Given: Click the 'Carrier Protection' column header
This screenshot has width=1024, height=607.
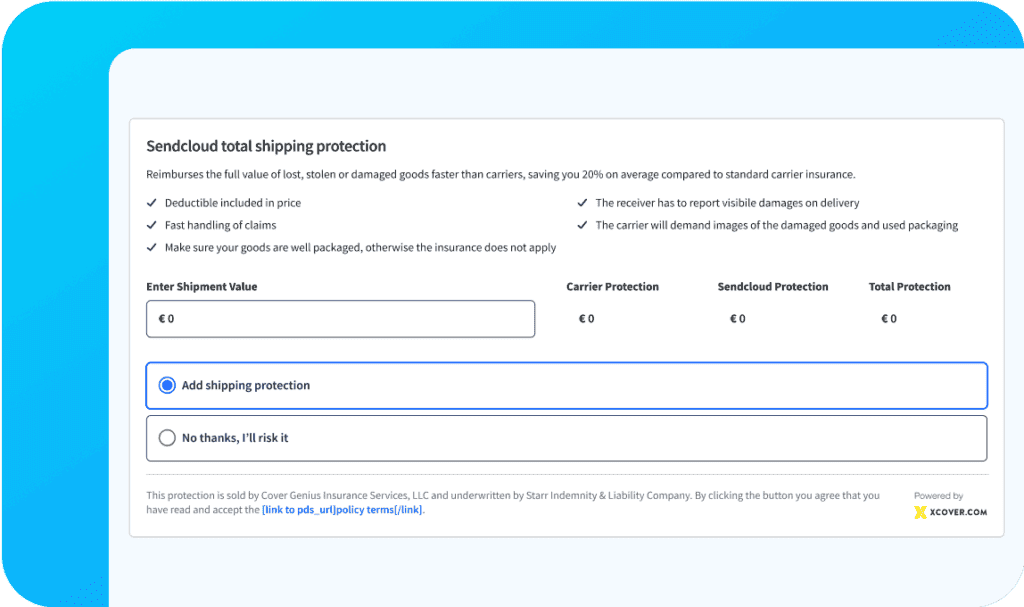Looking at the screenshot, I should pos(612,287).
